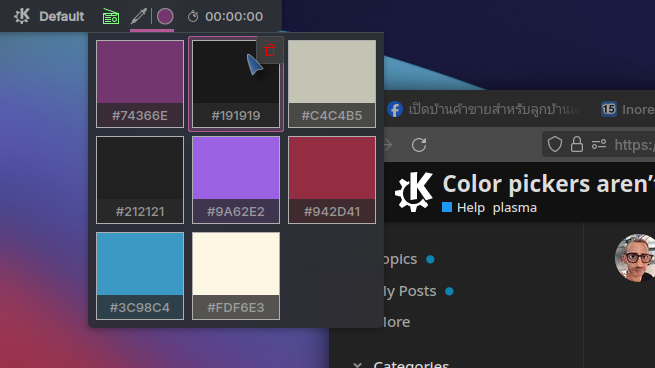Screen dimensions: 655x368
Task: Open the More sidebar item
Action: pyautogui.click(x=397, y=322)
